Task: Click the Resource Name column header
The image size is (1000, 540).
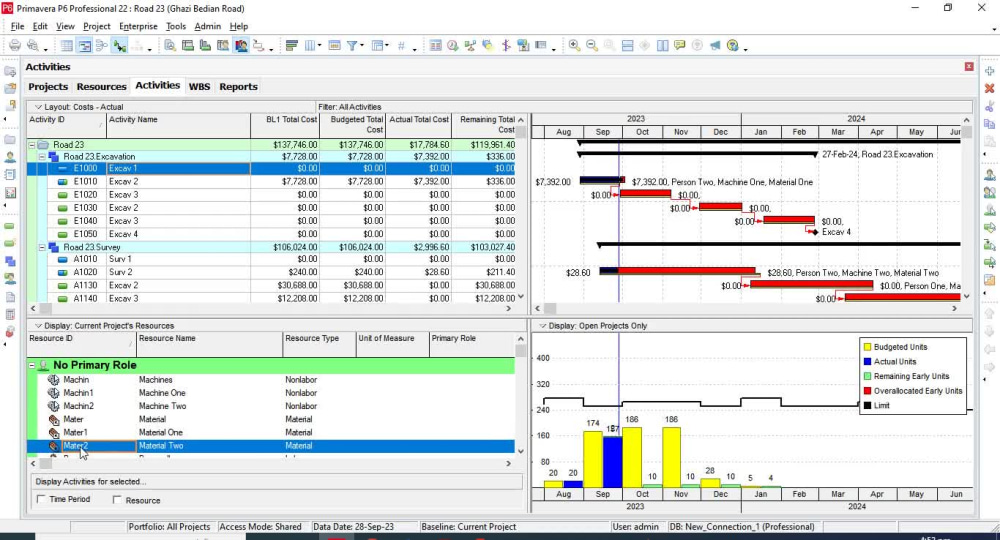Action: tap(209, 344)
